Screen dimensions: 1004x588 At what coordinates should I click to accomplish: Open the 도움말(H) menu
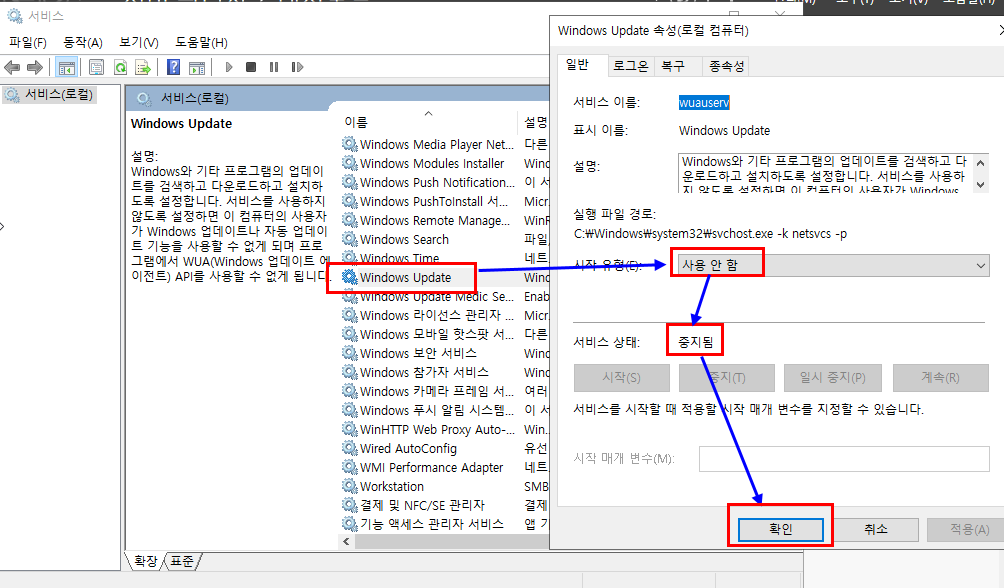tap(202, 42)
